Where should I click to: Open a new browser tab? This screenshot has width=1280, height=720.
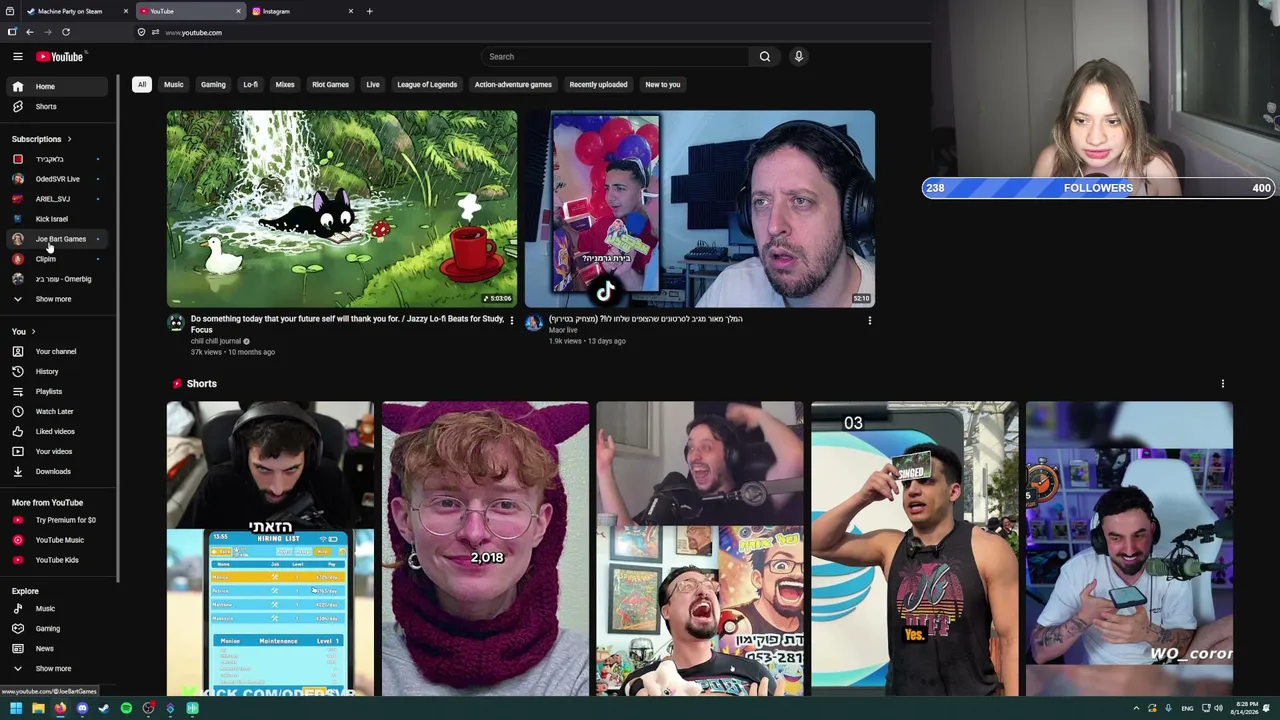click(369, 11)
